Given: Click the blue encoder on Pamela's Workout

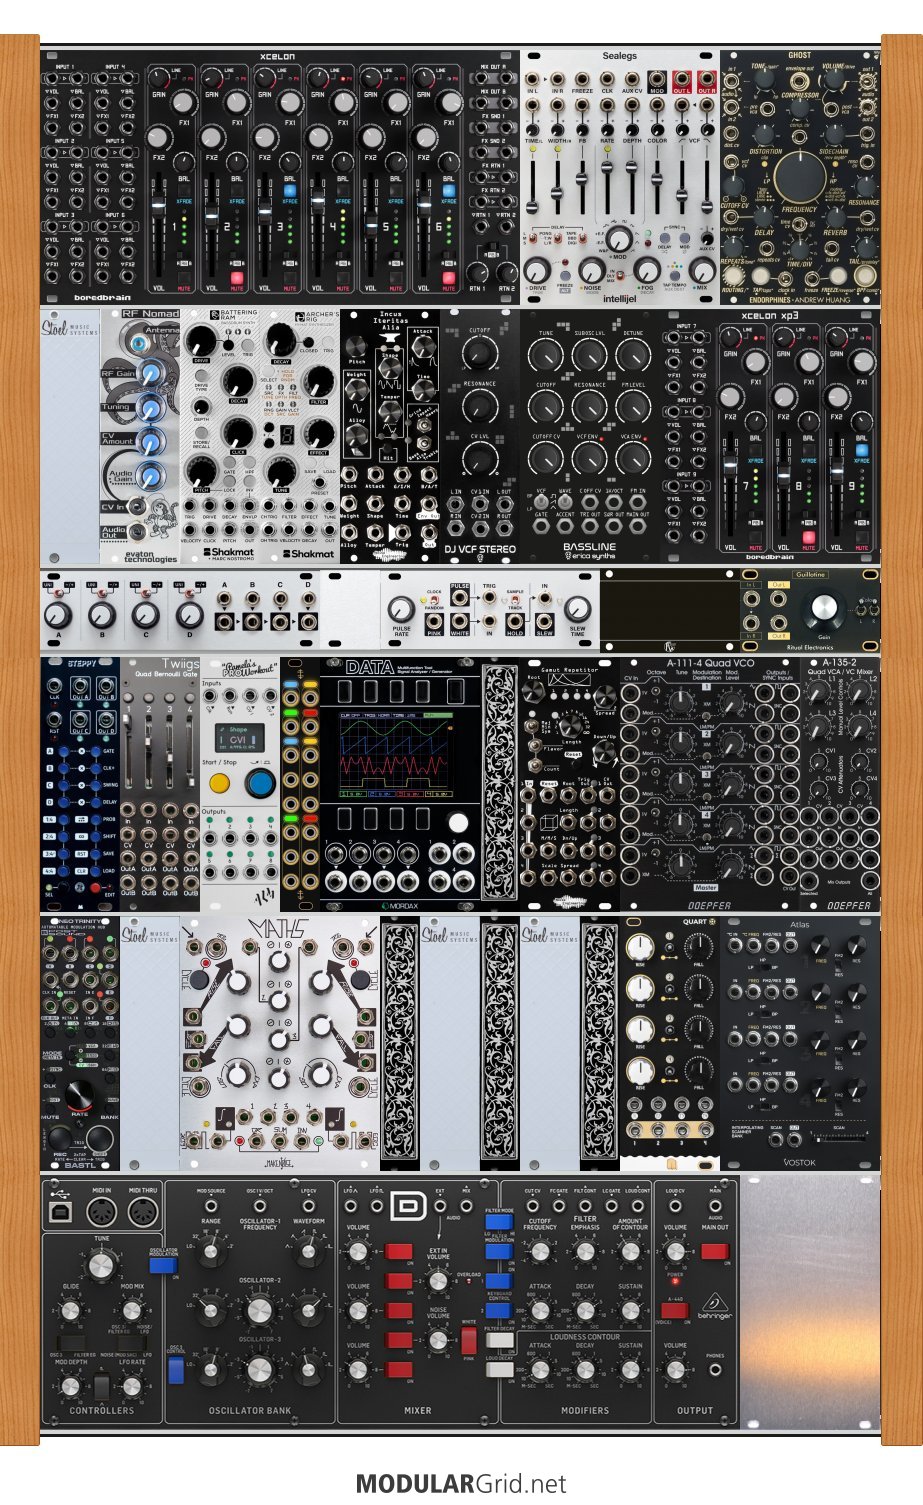Looking at the screenshot, I should tap(260, 783).
